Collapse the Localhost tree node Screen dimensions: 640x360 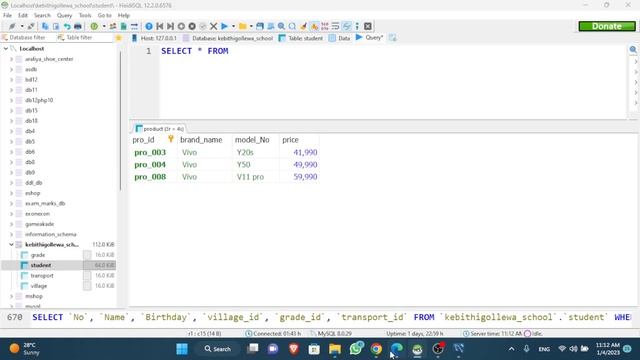[6, 49]
